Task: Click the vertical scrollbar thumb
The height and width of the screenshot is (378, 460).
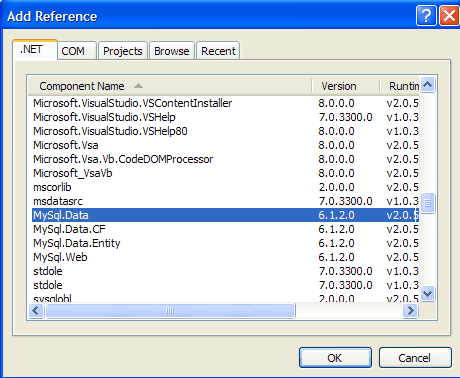Action: [427, 203]
